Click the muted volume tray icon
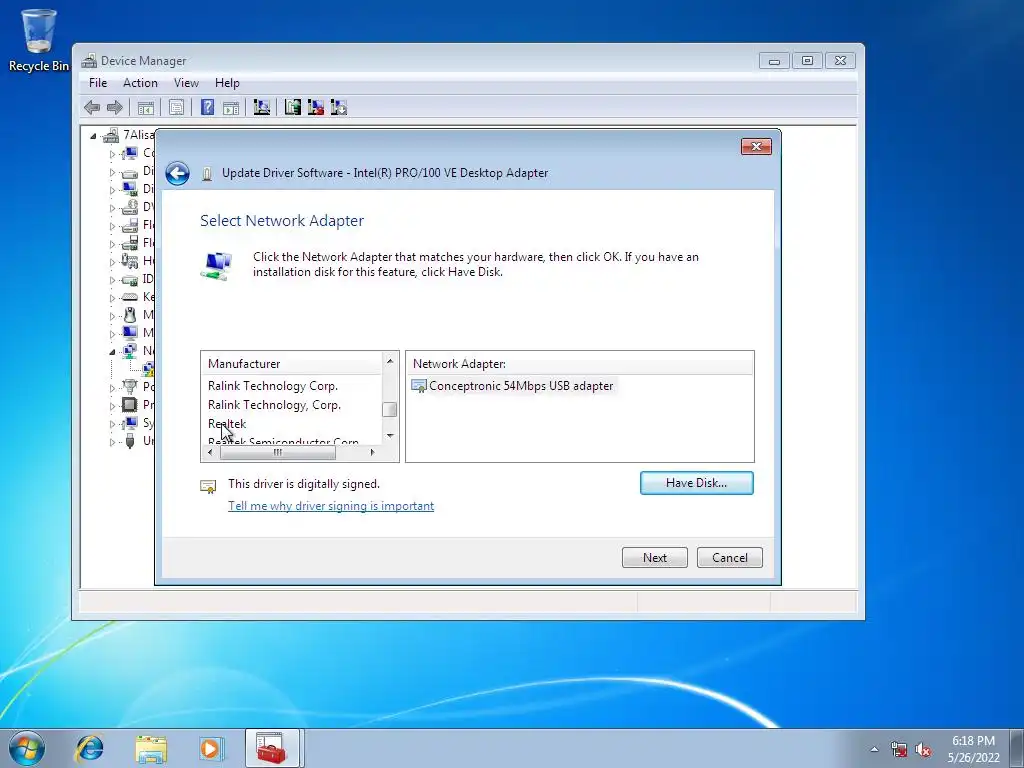The height and width of the screenshot is (768, 1024). (923, 750)
